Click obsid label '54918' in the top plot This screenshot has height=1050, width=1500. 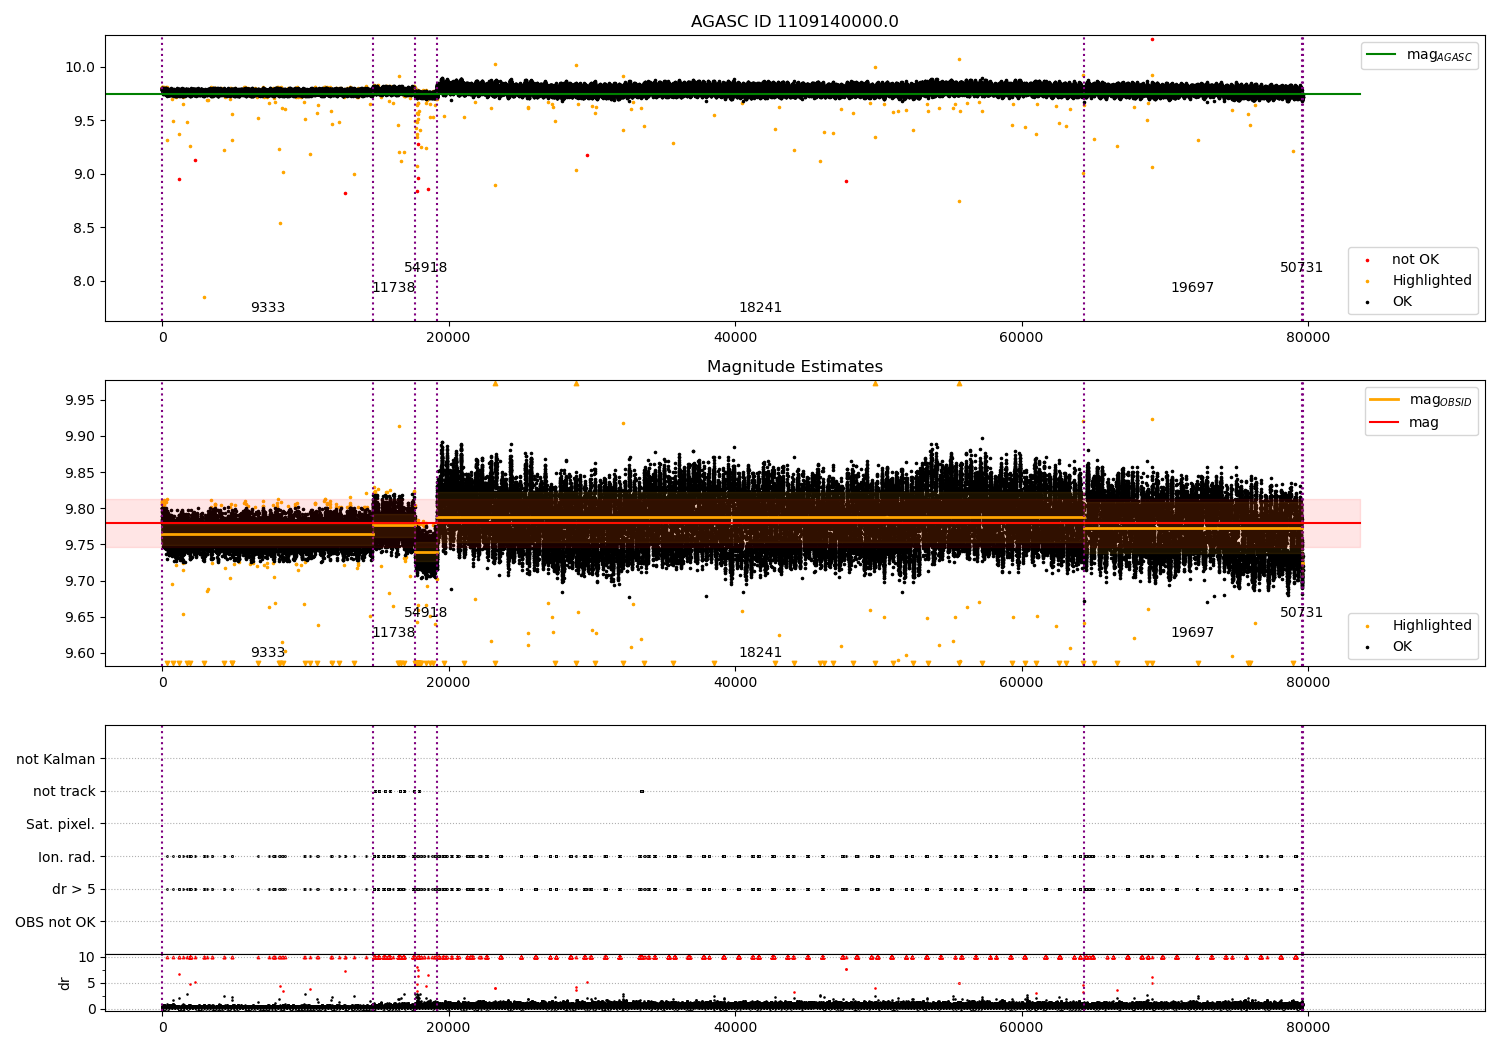pyautogui.click(x=426, y=268)
